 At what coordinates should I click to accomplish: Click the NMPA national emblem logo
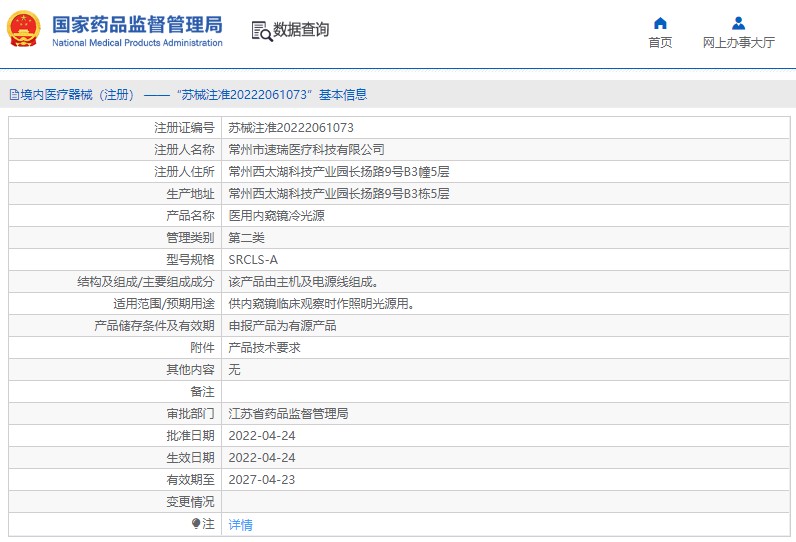[23, 29]
